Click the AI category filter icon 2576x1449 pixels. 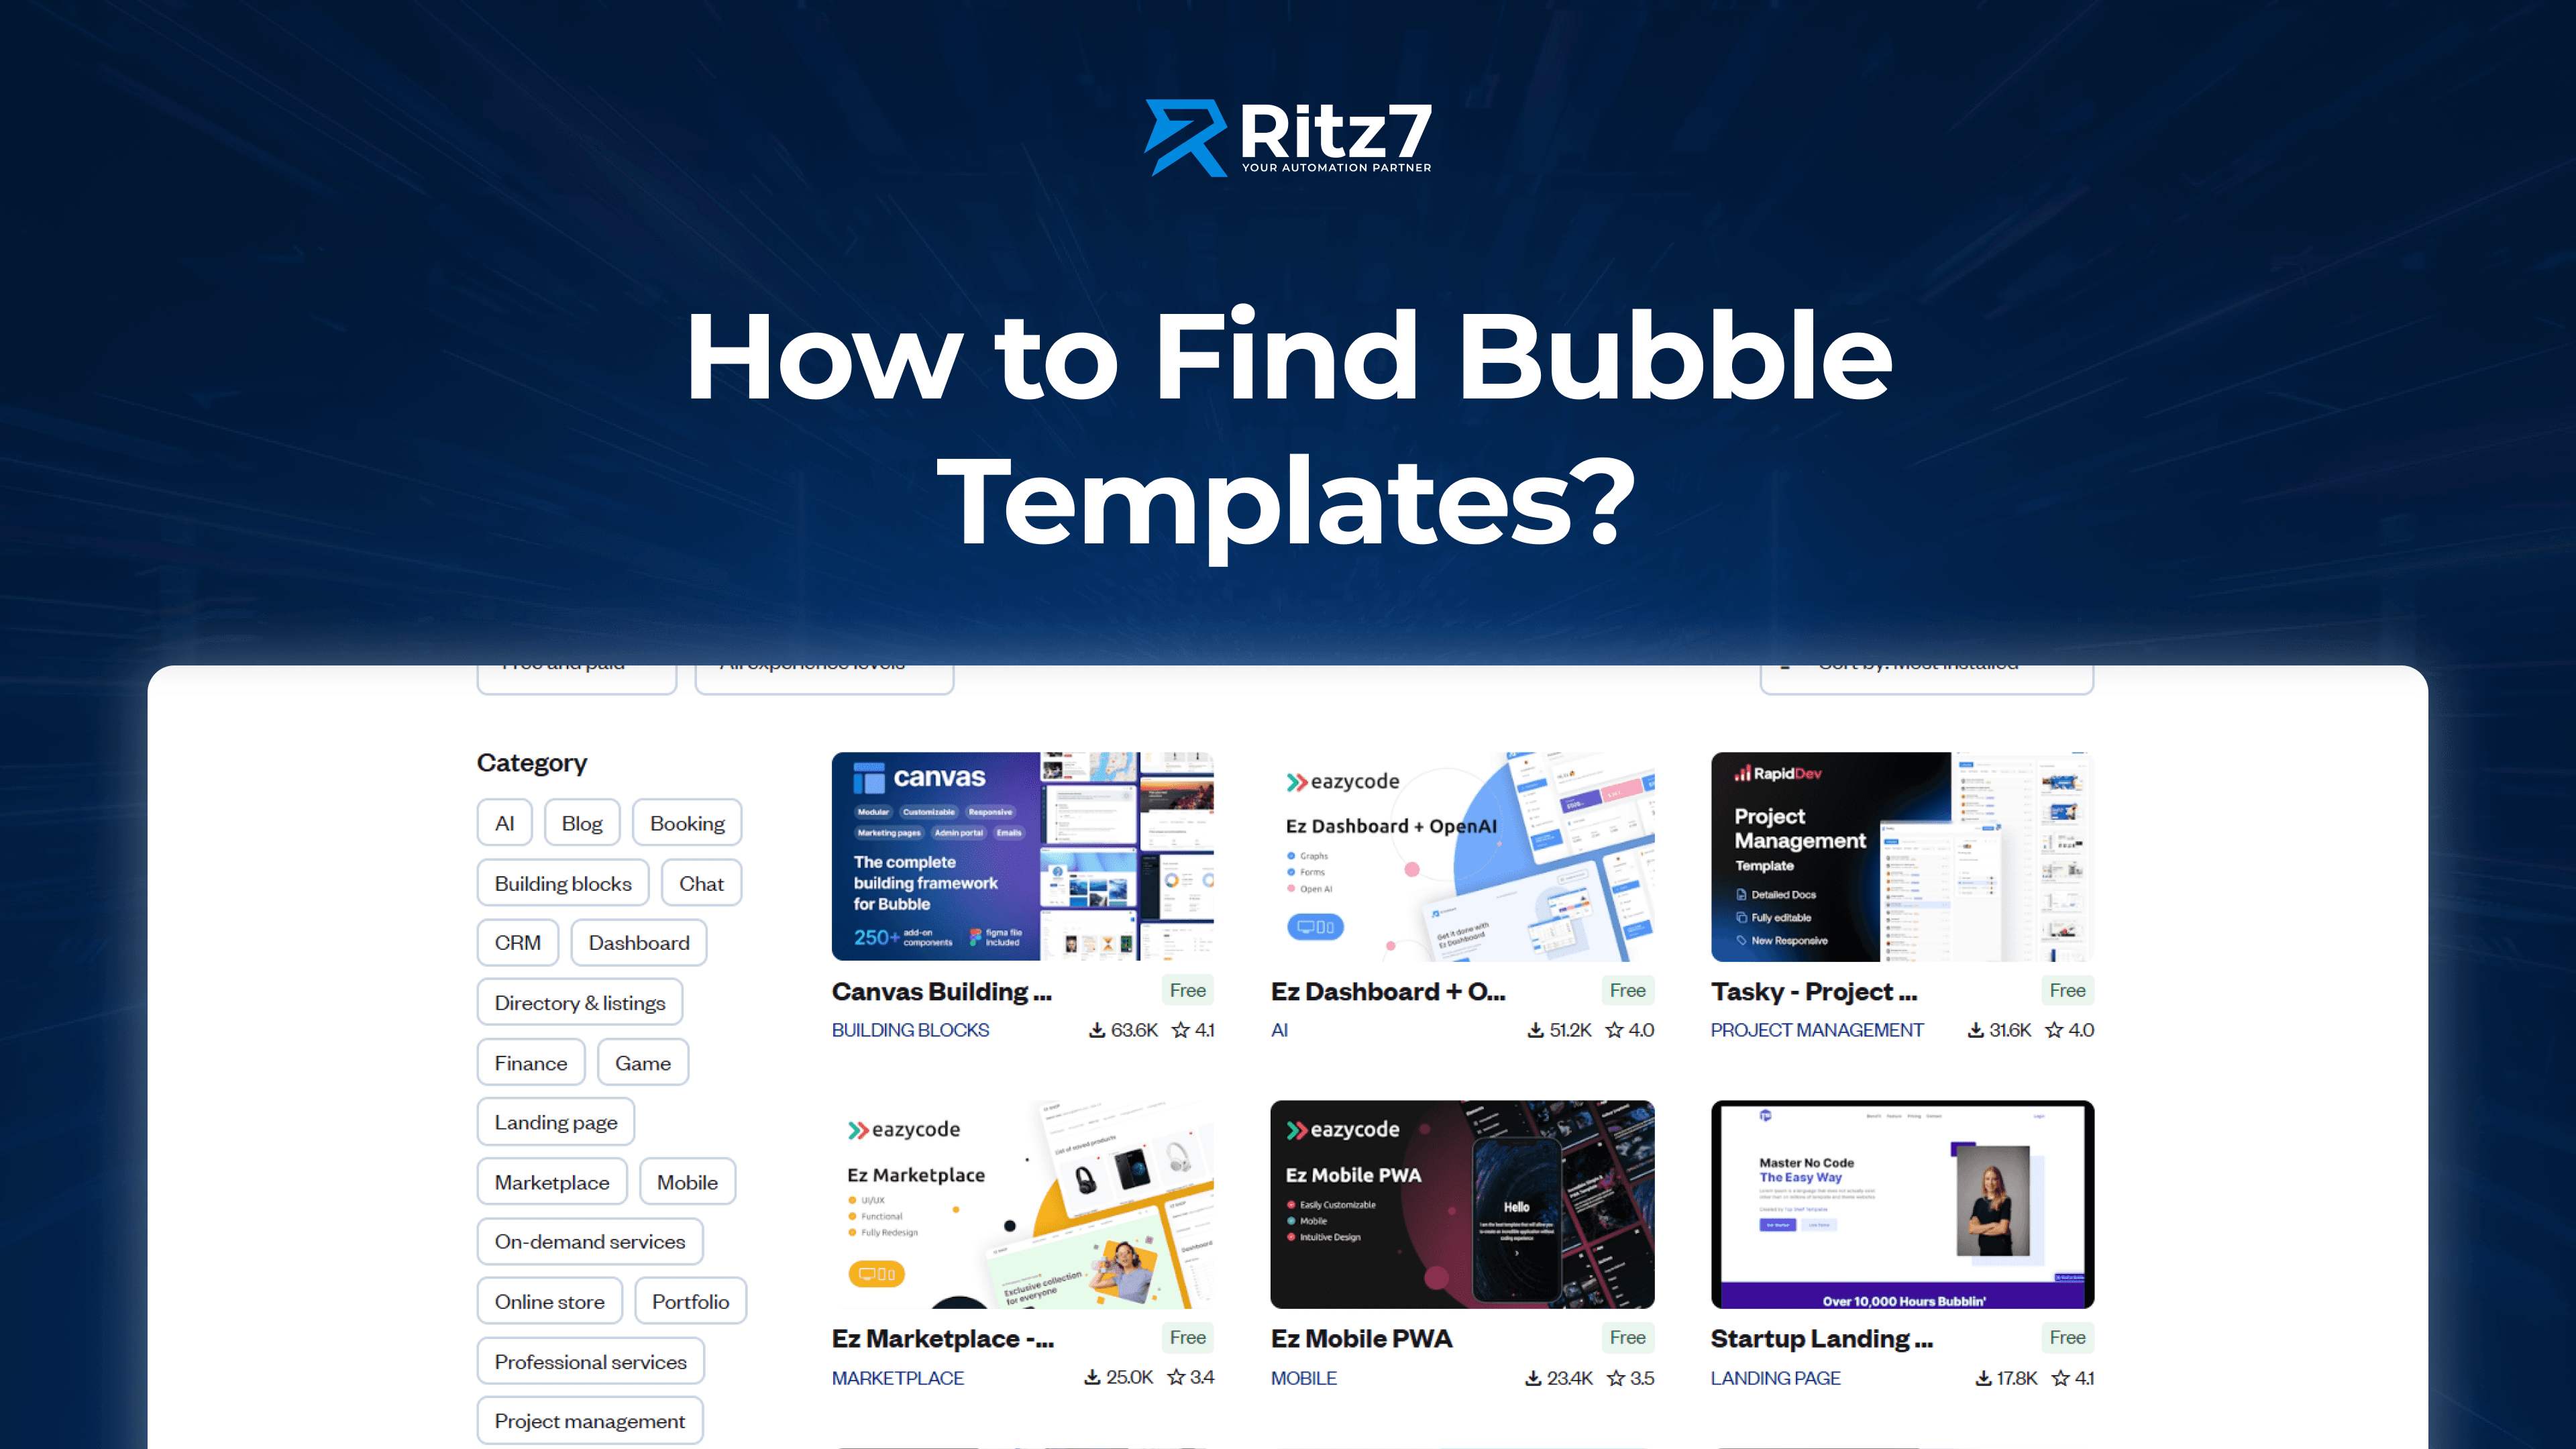point(506,822)
